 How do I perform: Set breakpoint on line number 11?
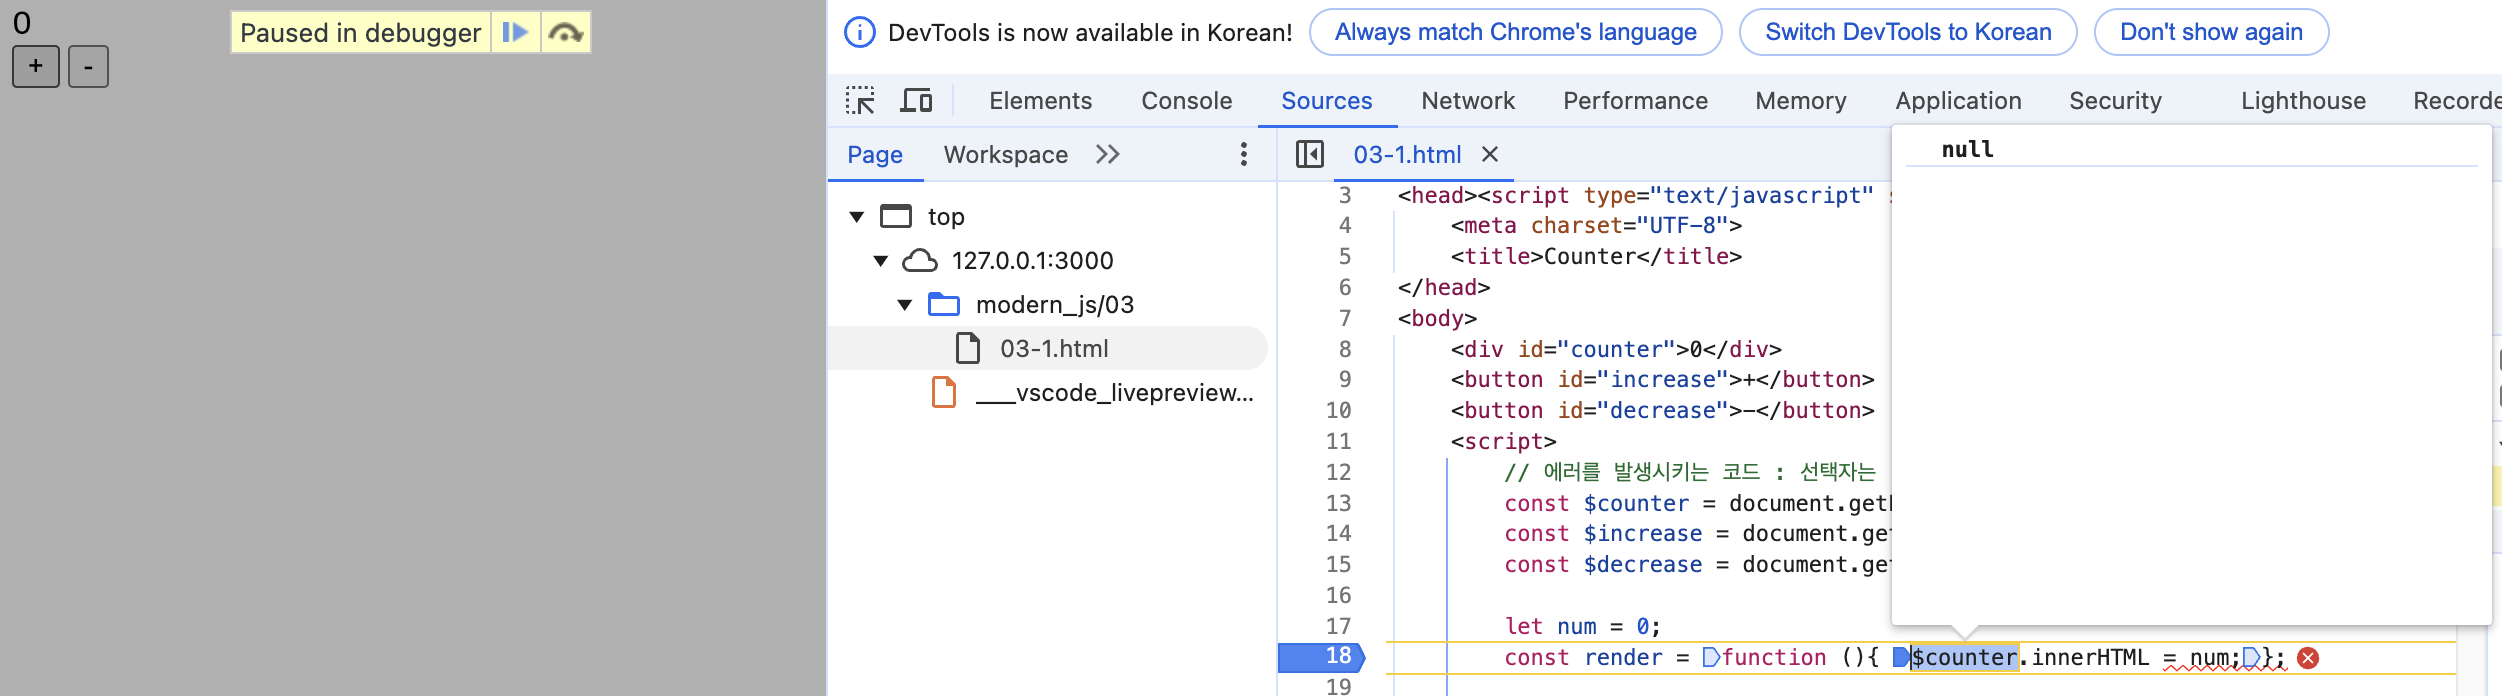pyautogui.click(x=1338, y=441)
